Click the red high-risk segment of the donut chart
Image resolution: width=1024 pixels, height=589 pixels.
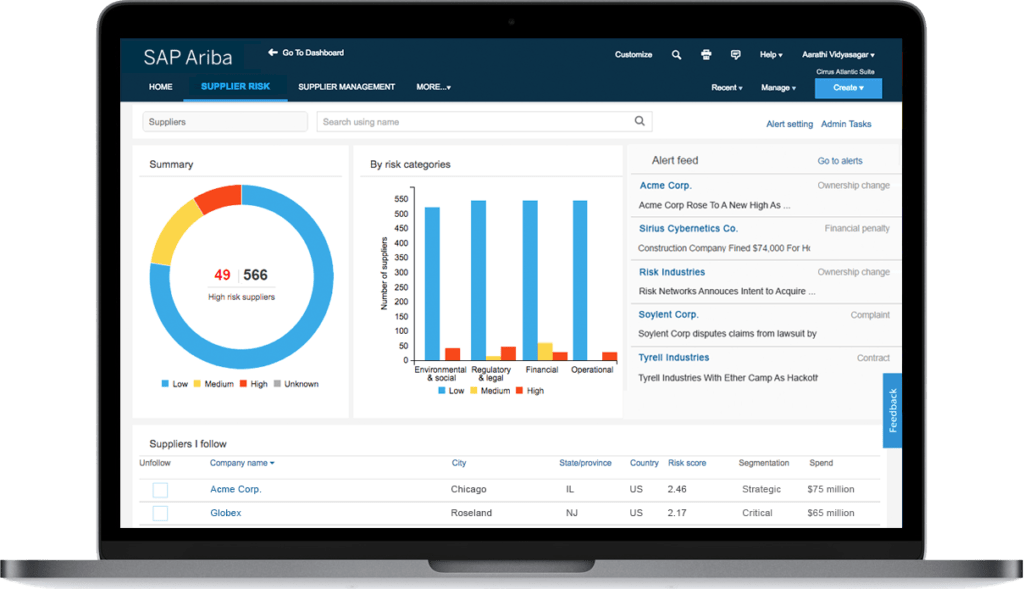(x=219, y=199)
